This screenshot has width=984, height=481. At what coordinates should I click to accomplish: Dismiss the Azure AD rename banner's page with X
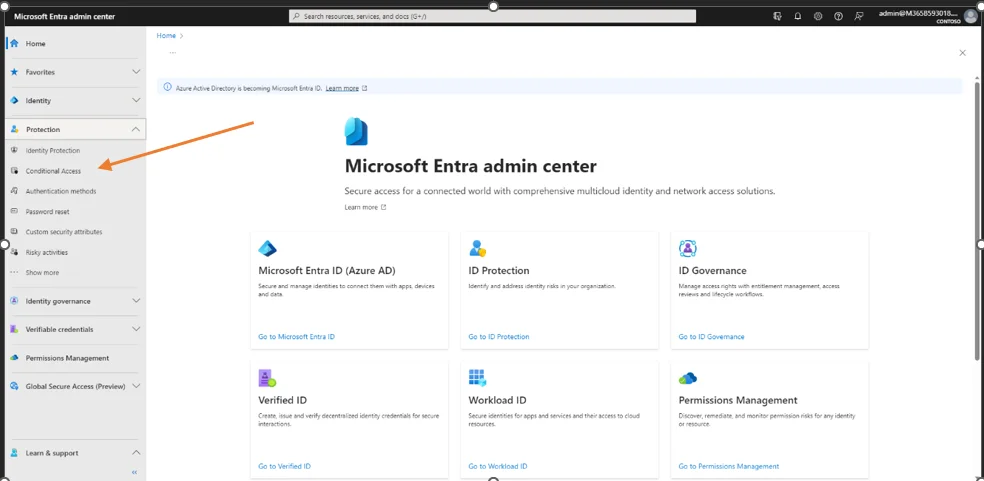pyautogui.click(x=962, y=53)
